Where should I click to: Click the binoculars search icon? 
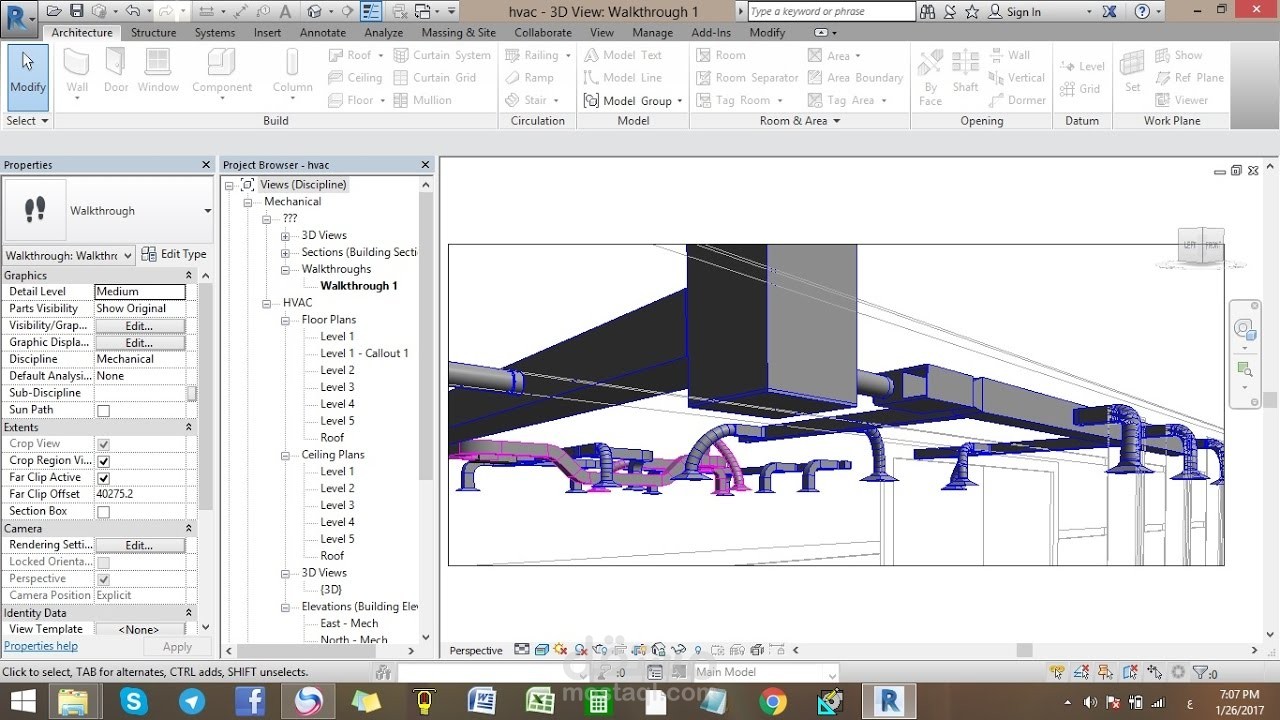click(927, 12)
